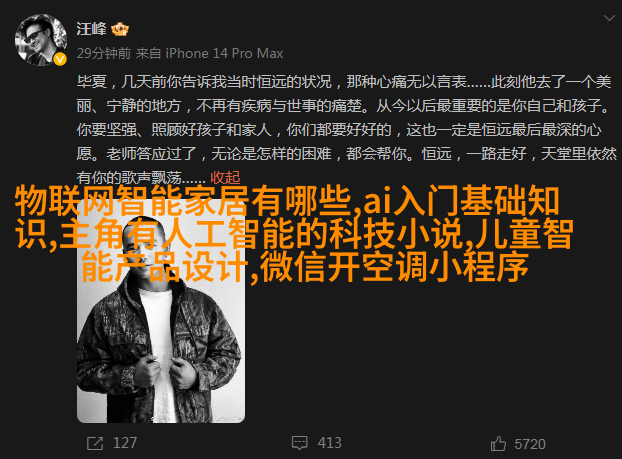Click the orange text 主角有人工智能的科技小说
This screenshot has height=459, width=622.
pos(261,234)
